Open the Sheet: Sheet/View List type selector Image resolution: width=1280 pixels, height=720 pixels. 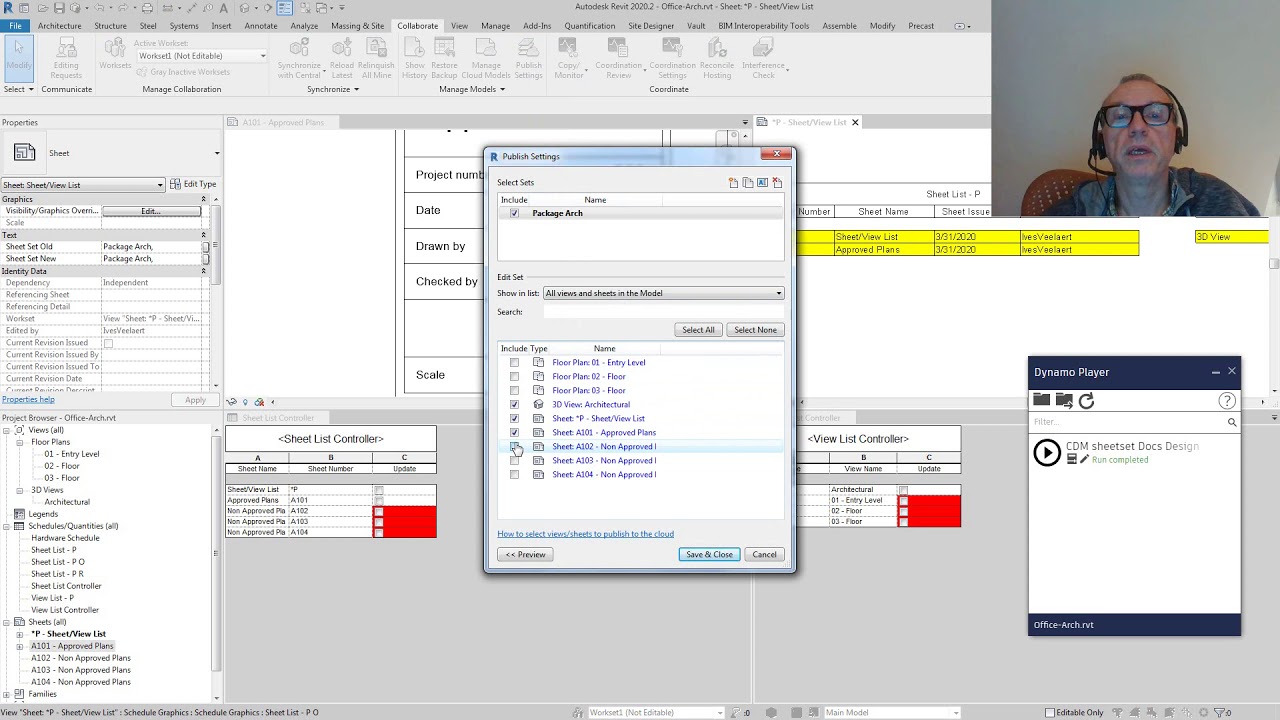click(83, 185)
